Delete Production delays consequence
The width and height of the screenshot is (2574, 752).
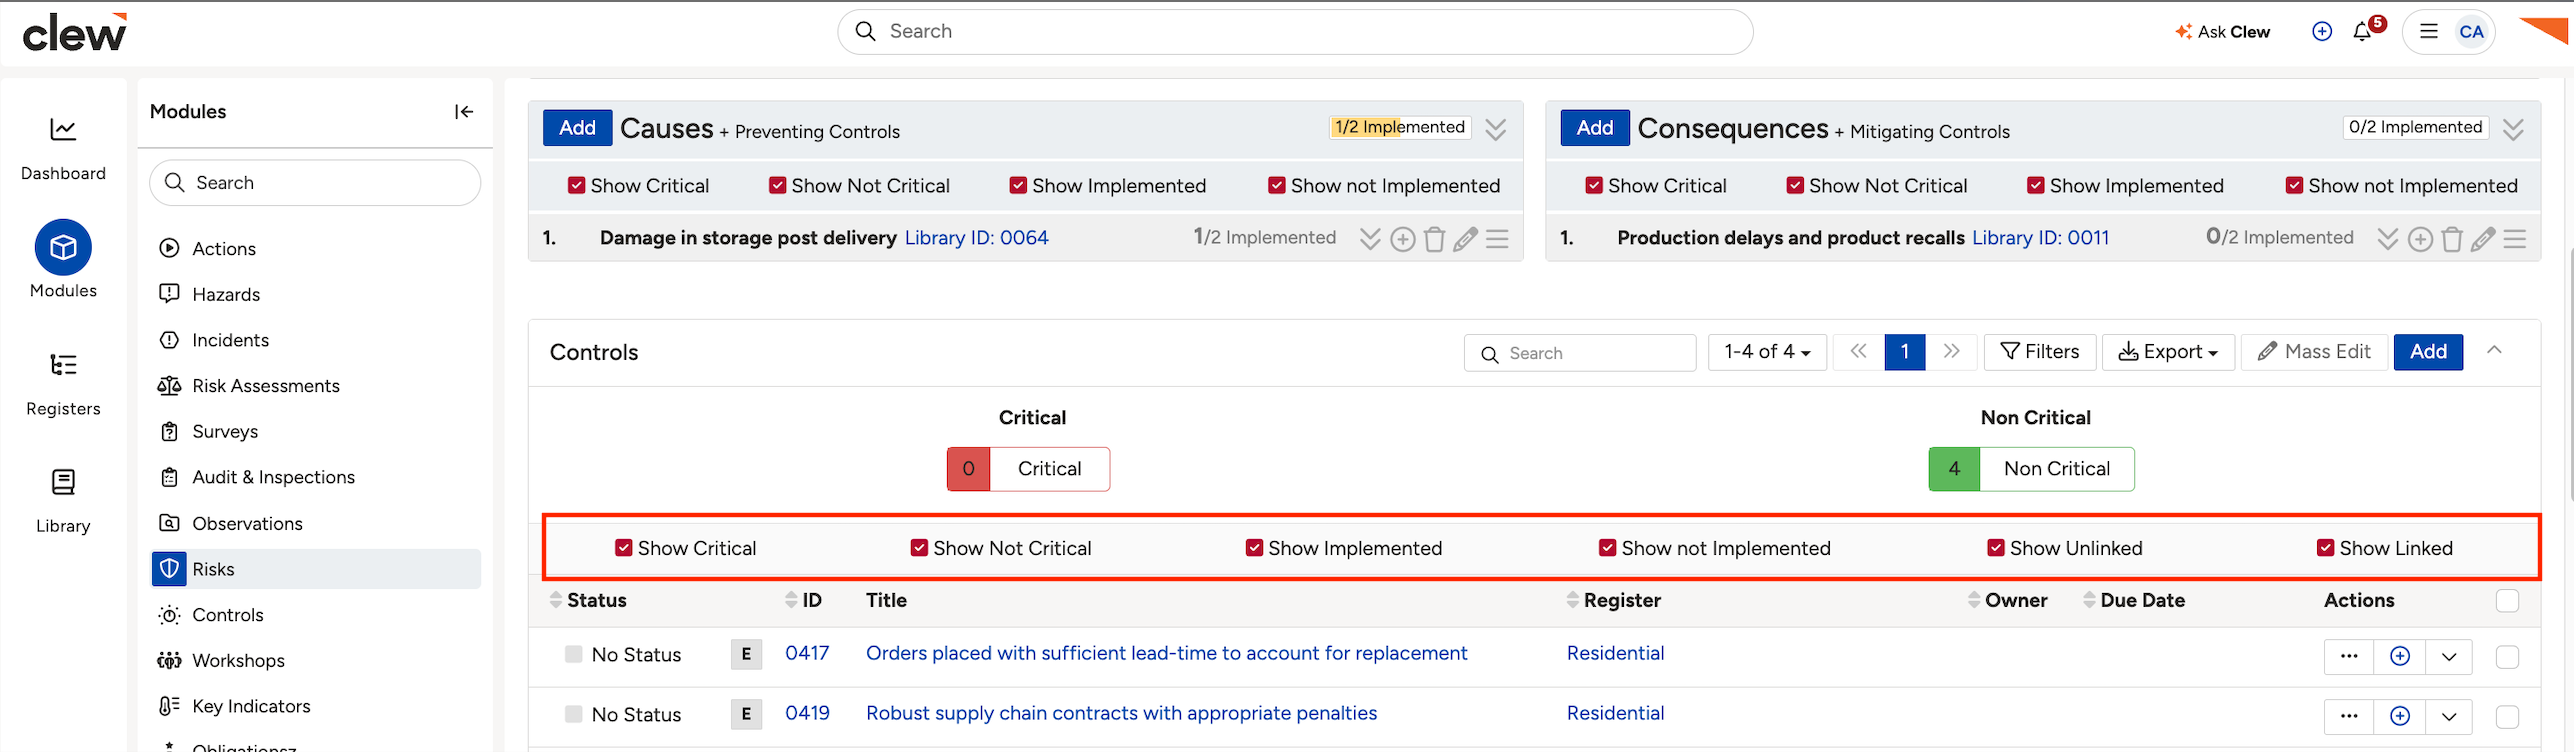pos(2452,239)
